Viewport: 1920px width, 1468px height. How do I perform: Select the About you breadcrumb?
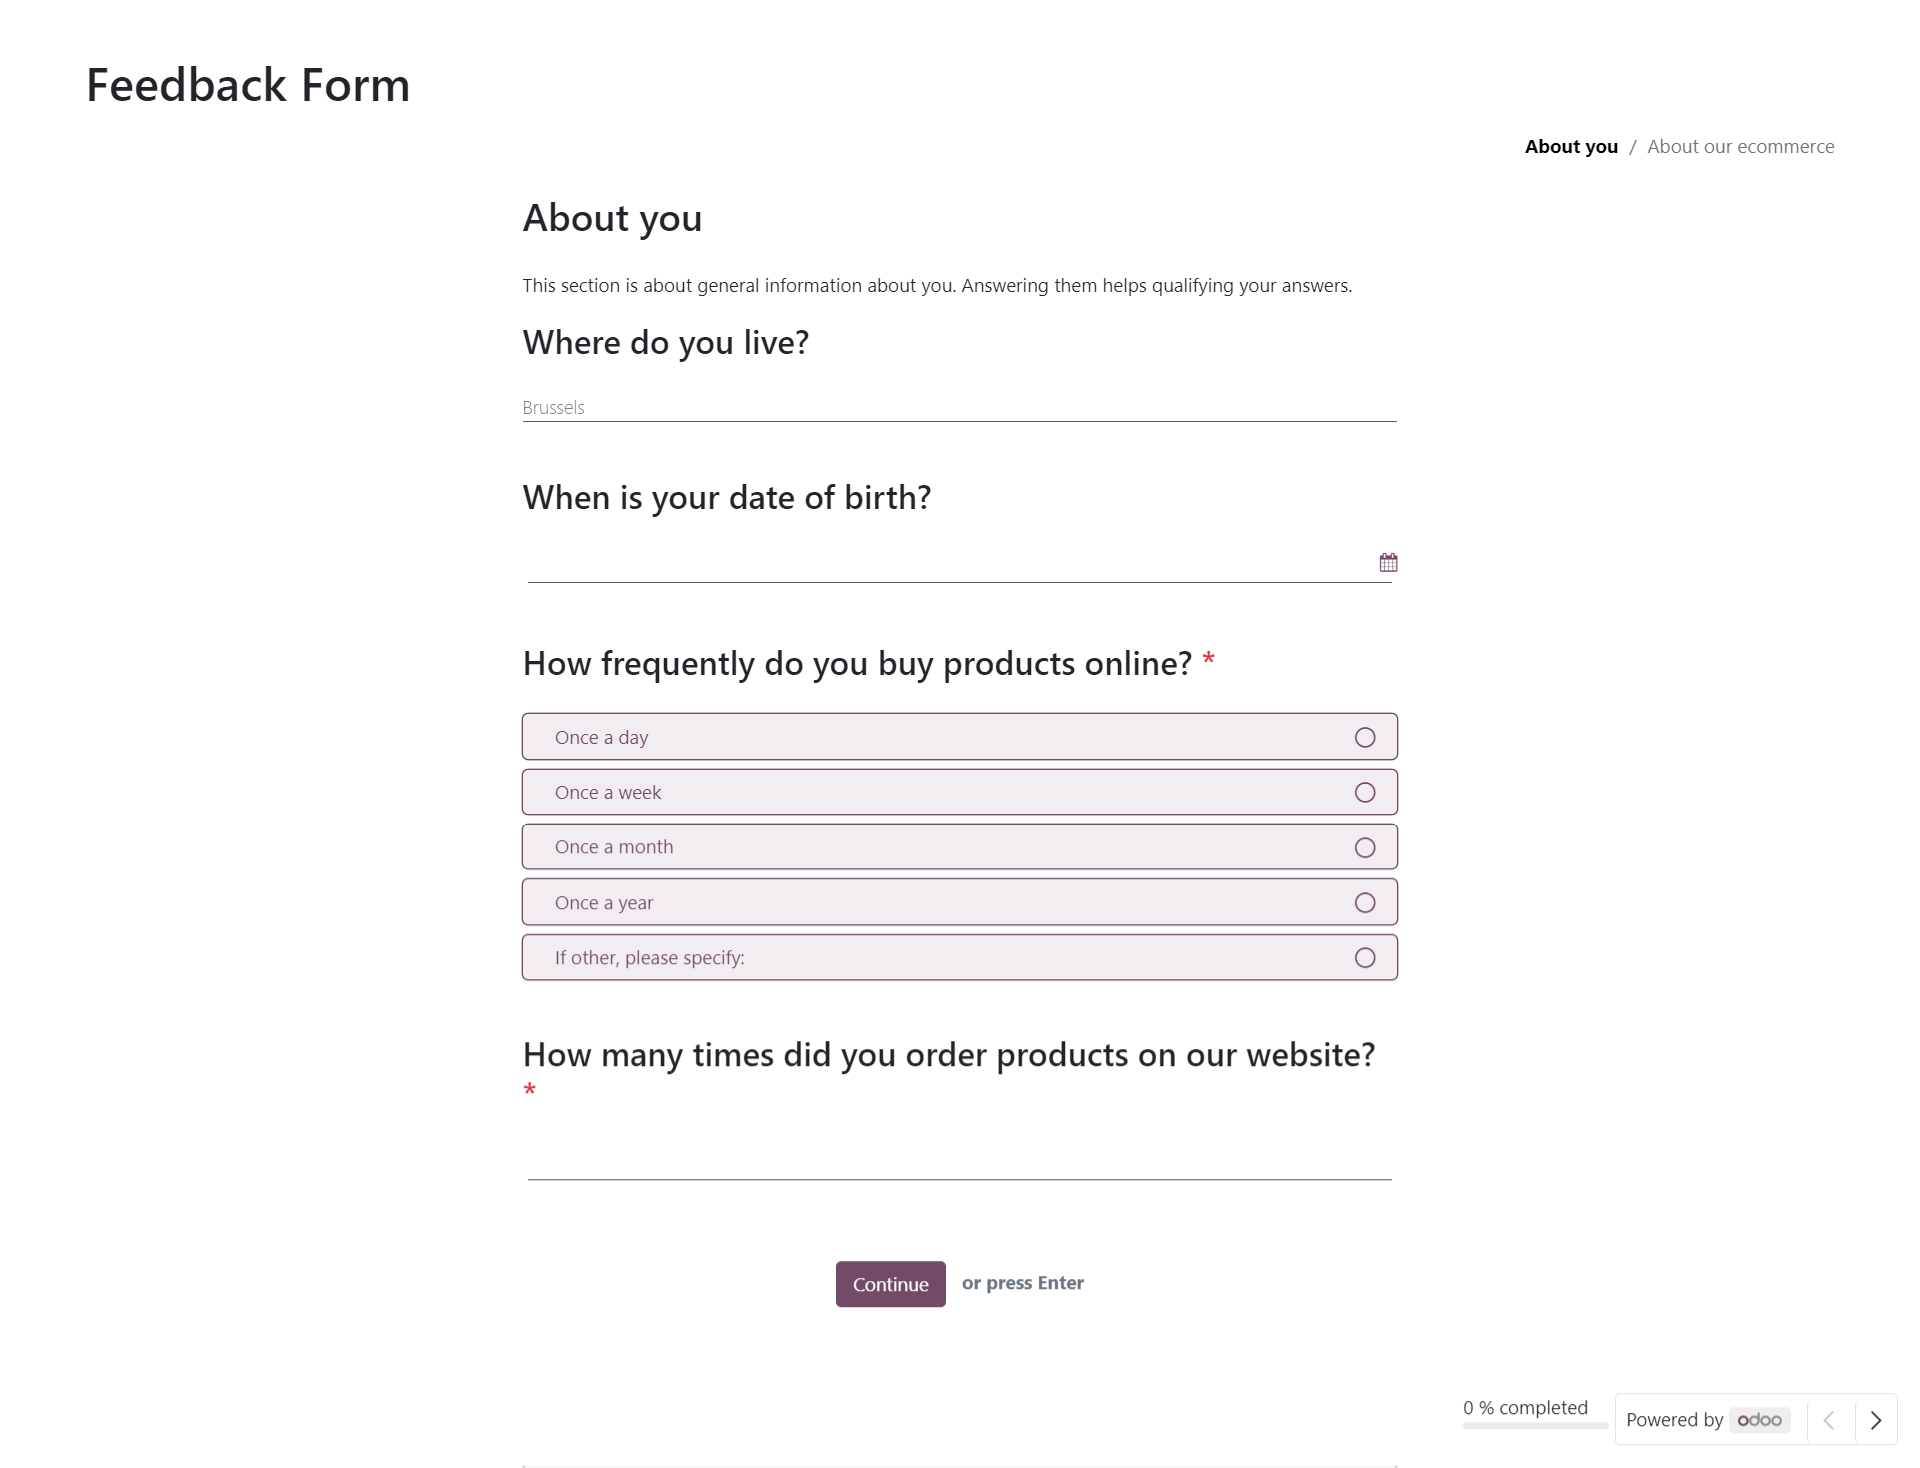tap(1571, 147)
